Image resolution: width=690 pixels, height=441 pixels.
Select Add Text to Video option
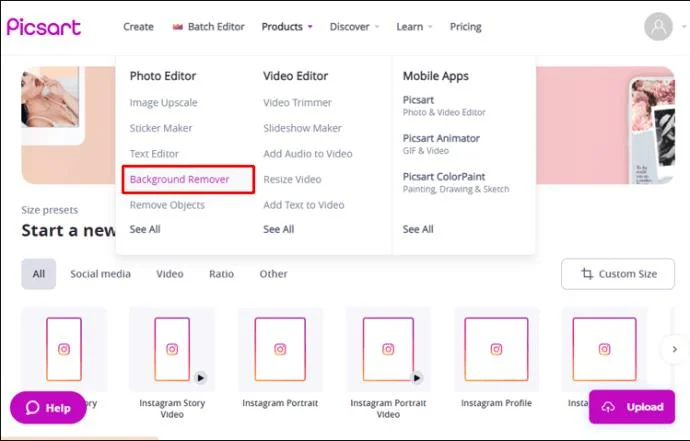coord(304,205)
